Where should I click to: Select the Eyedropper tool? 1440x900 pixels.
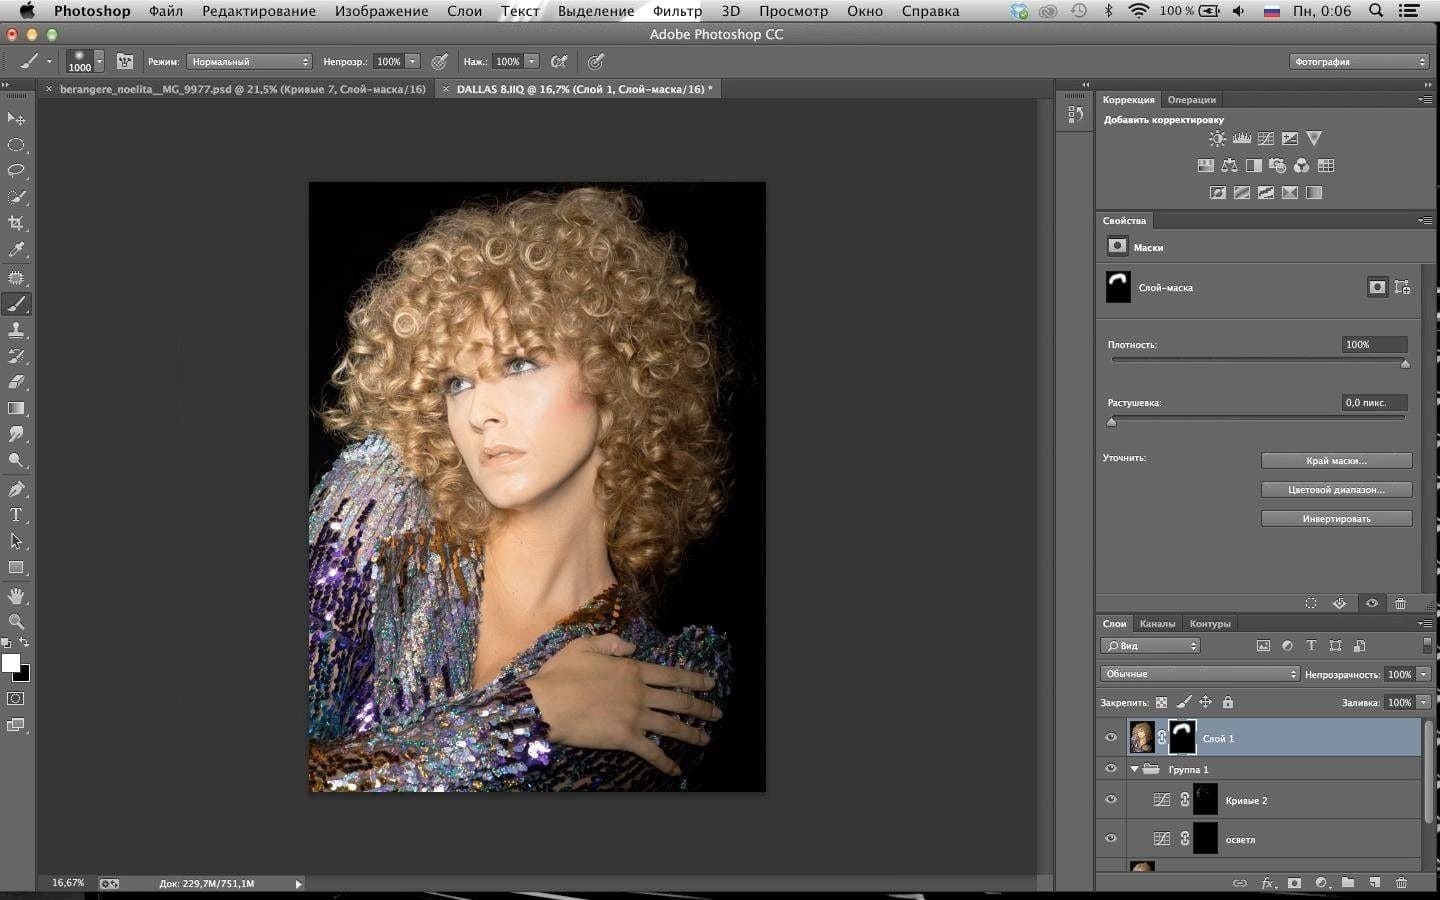(x=16, y=249)
